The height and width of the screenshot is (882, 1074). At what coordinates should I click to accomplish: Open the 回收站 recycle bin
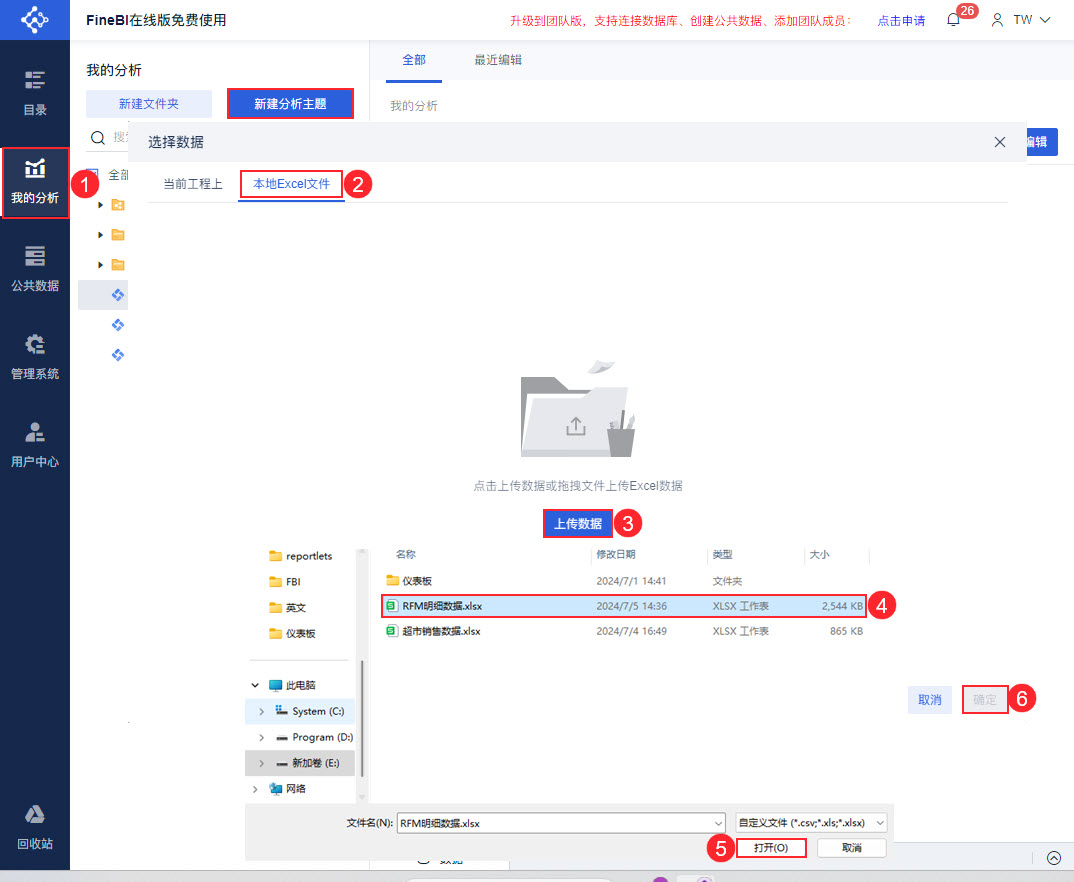click(35, 827)
